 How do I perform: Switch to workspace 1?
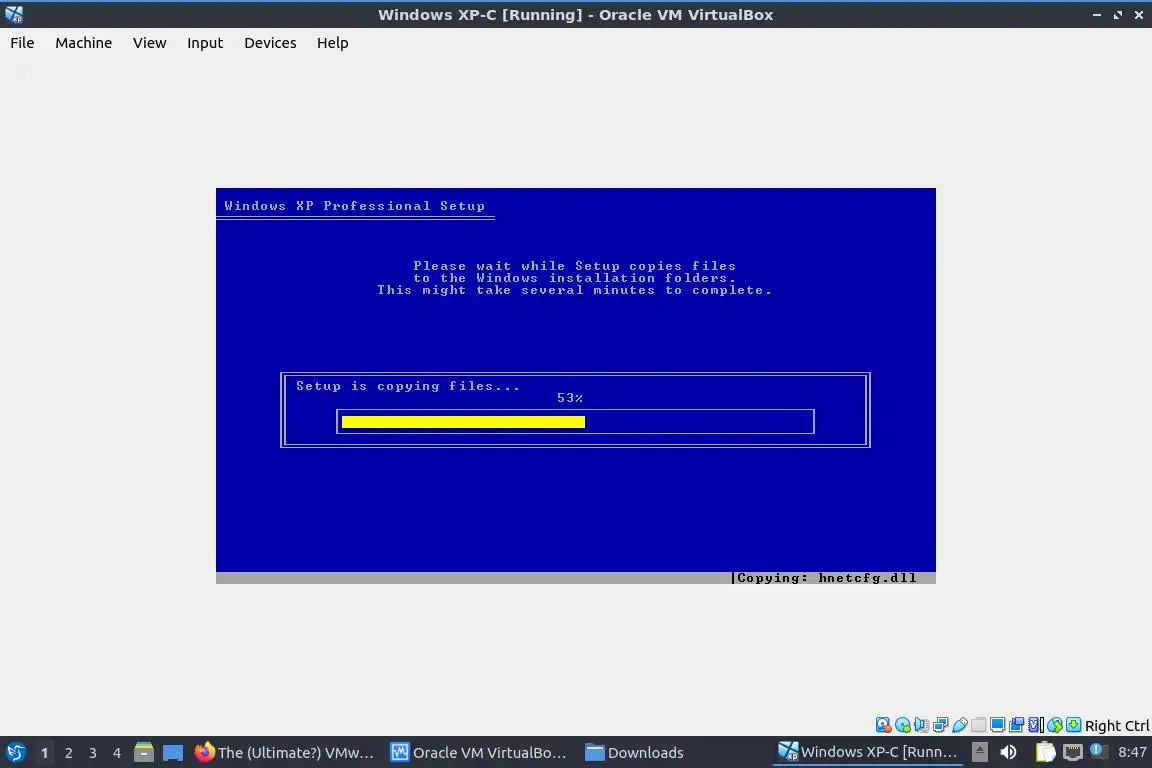coord(44,753)
